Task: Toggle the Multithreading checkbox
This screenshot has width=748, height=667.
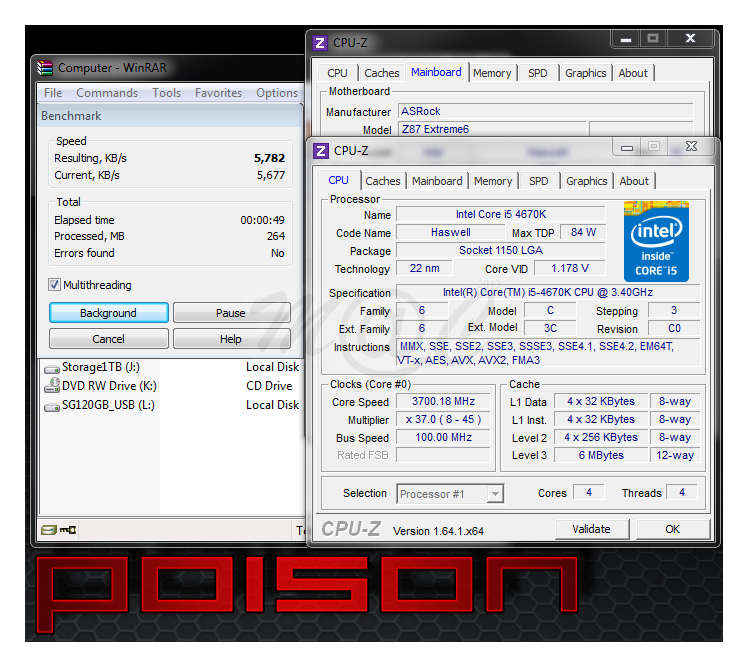Action: (x=55, y=285)
